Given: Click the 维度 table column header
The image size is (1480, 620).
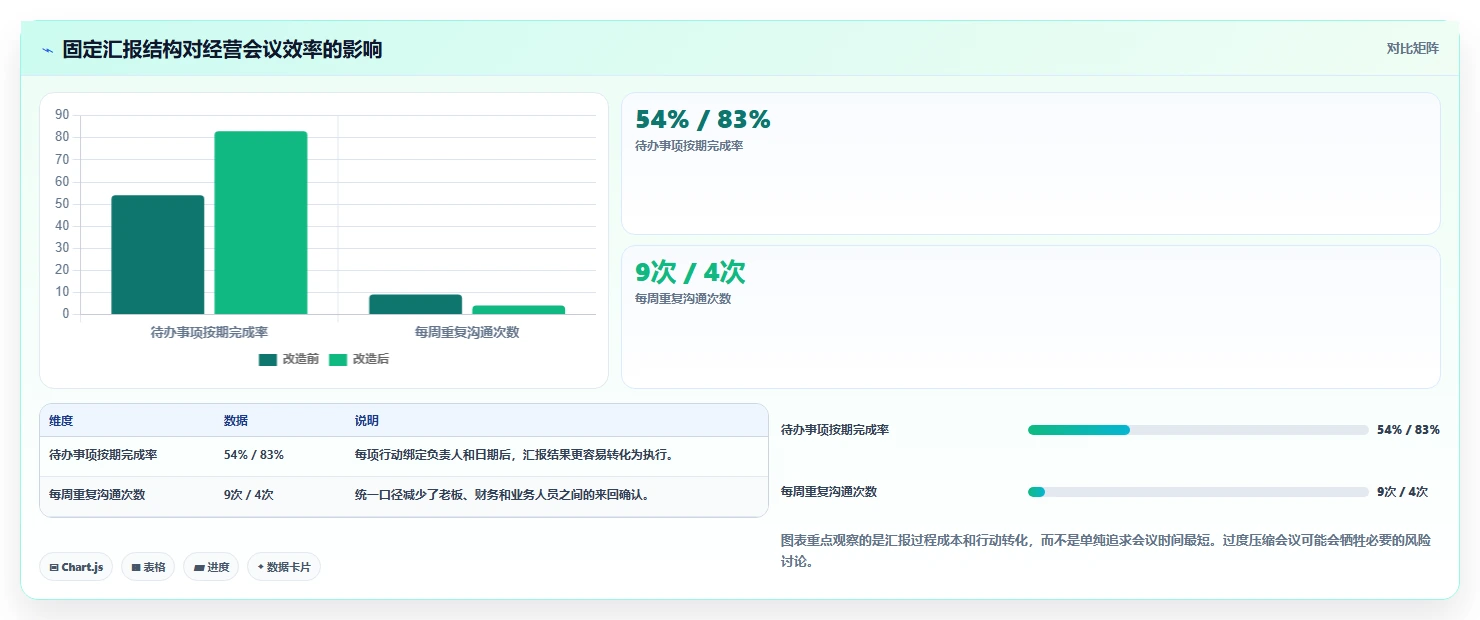Looking at the screenshot, I should pyautogui.click(x=61, y=421).
